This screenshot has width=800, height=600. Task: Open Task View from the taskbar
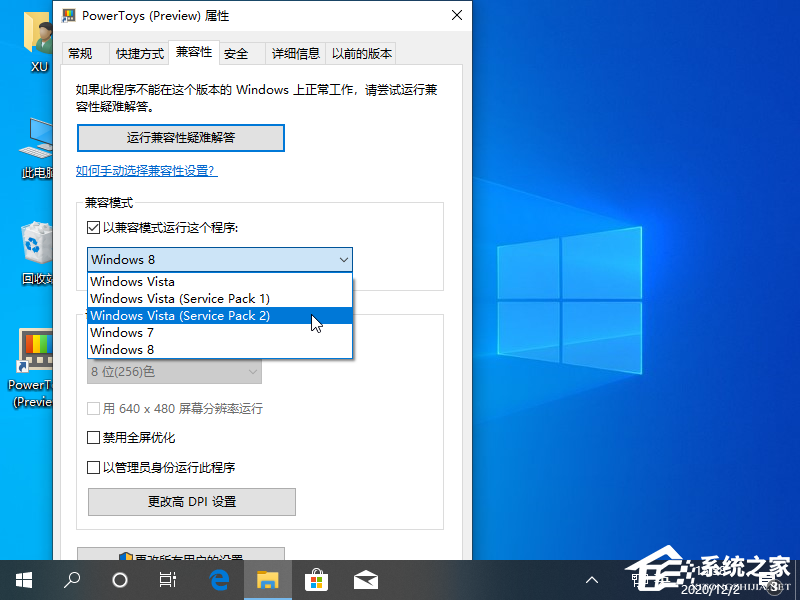coord(168,579)
